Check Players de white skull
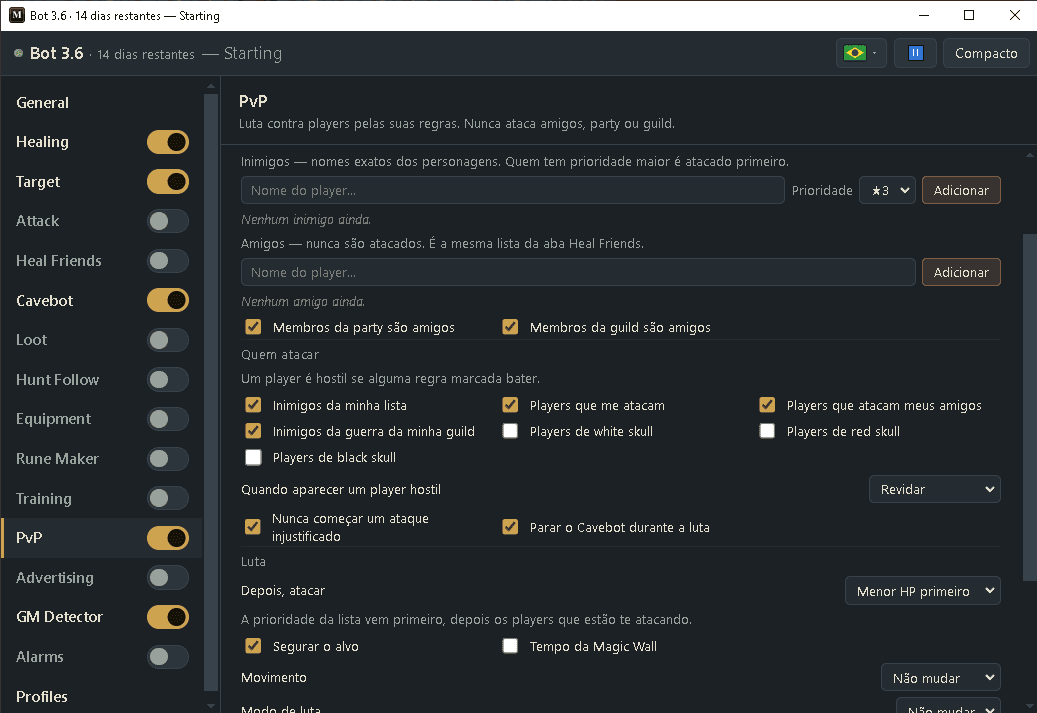This screenshot has height=713, width=1037. pyautogui.click(x=510, y=431)
